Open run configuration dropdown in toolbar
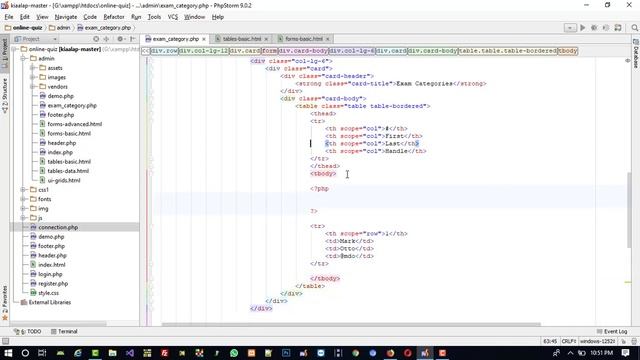640x360 pixels. coord(570,28)
